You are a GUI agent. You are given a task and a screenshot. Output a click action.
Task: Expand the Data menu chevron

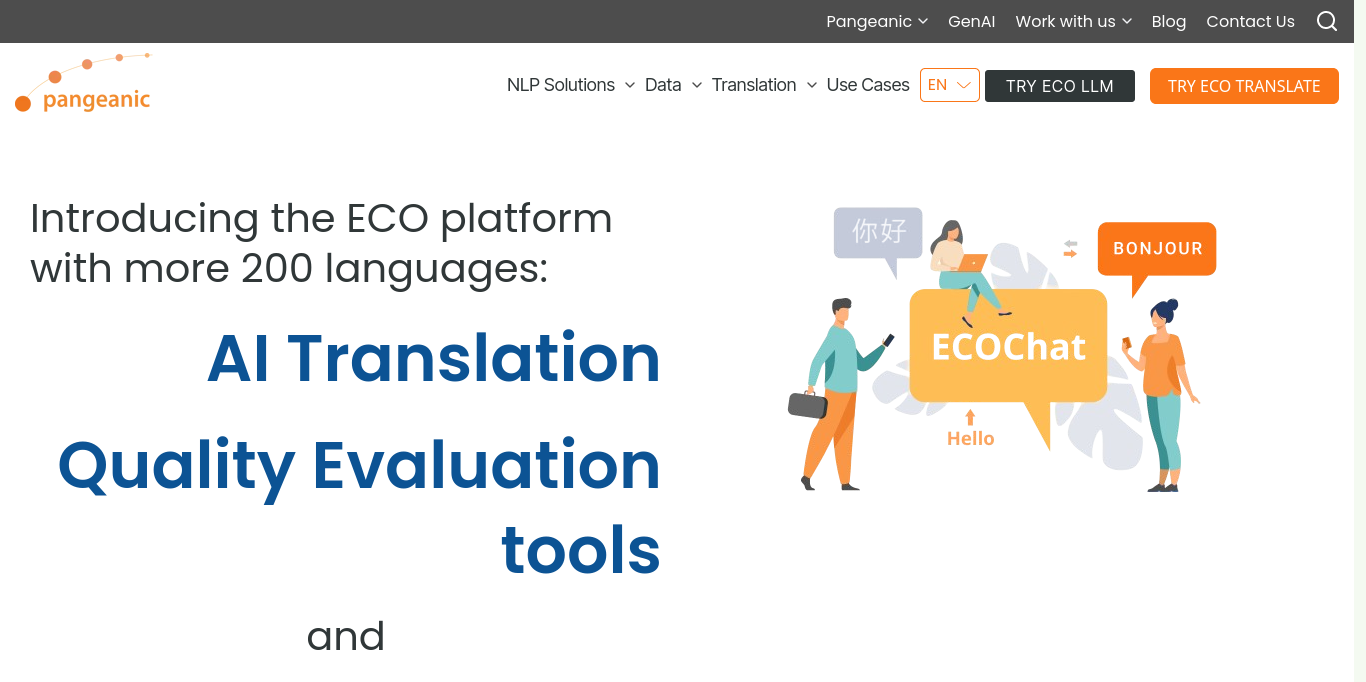point(697,85)
